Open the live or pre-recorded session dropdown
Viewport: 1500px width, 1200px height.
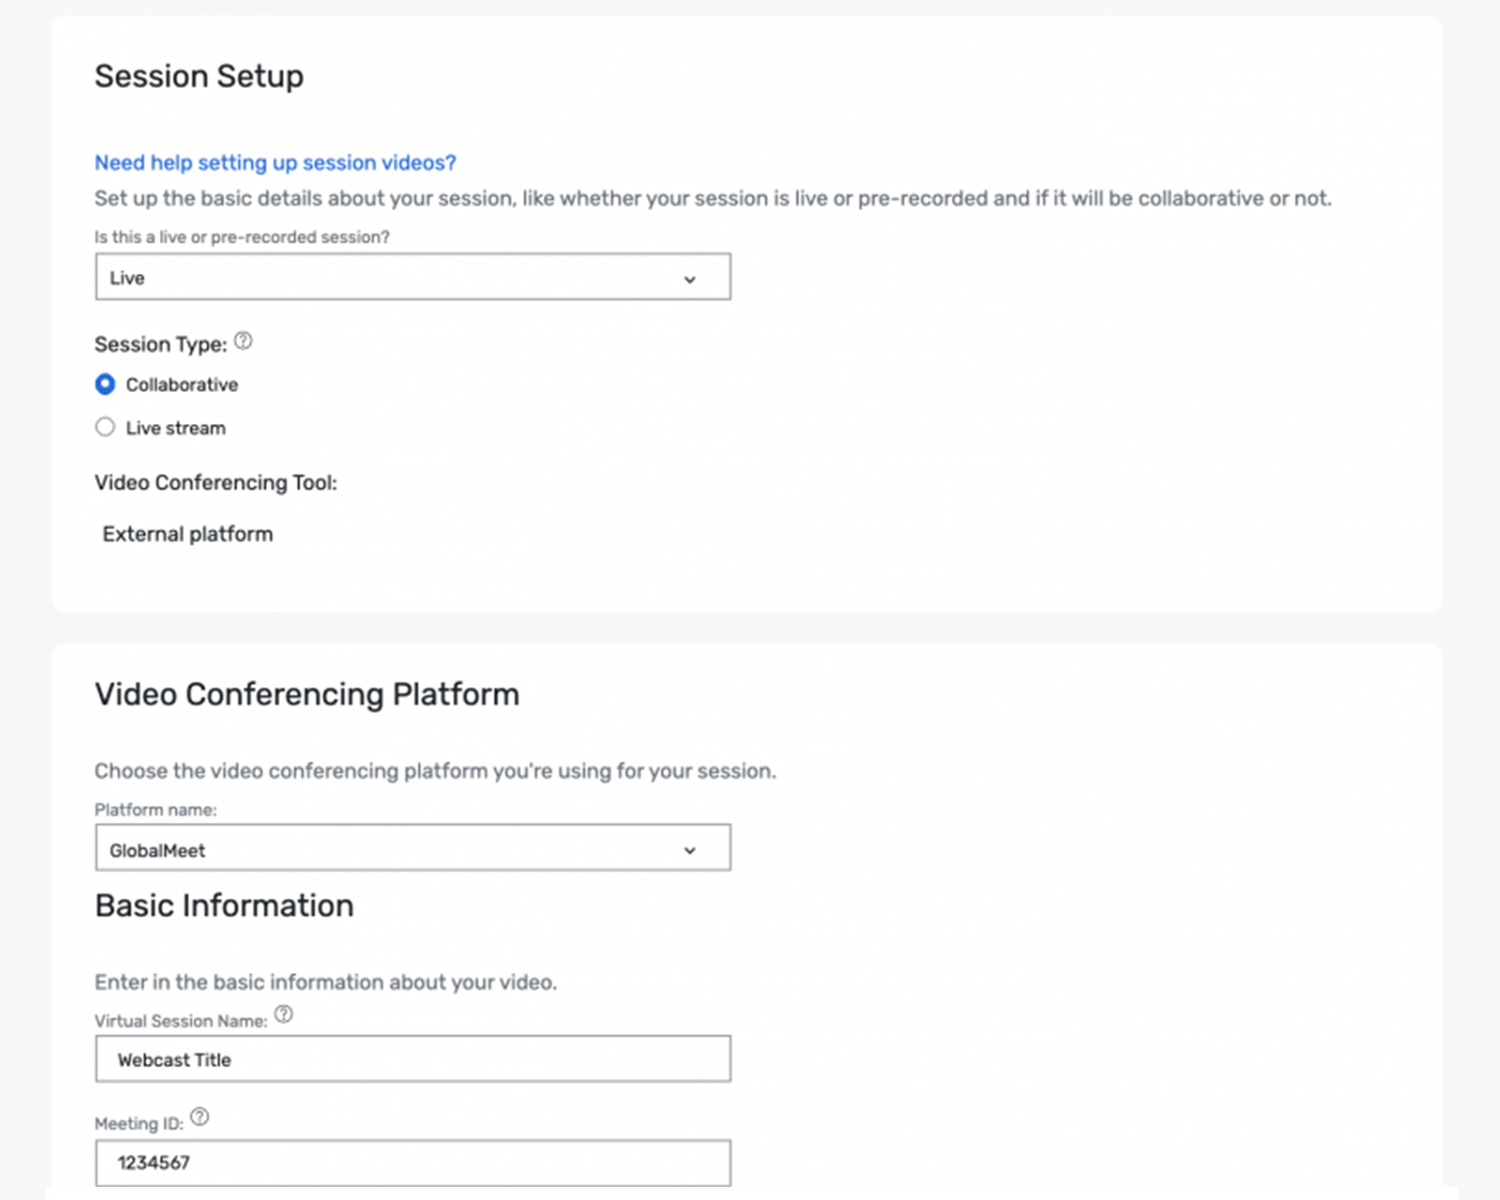click(x=412, y=277)
